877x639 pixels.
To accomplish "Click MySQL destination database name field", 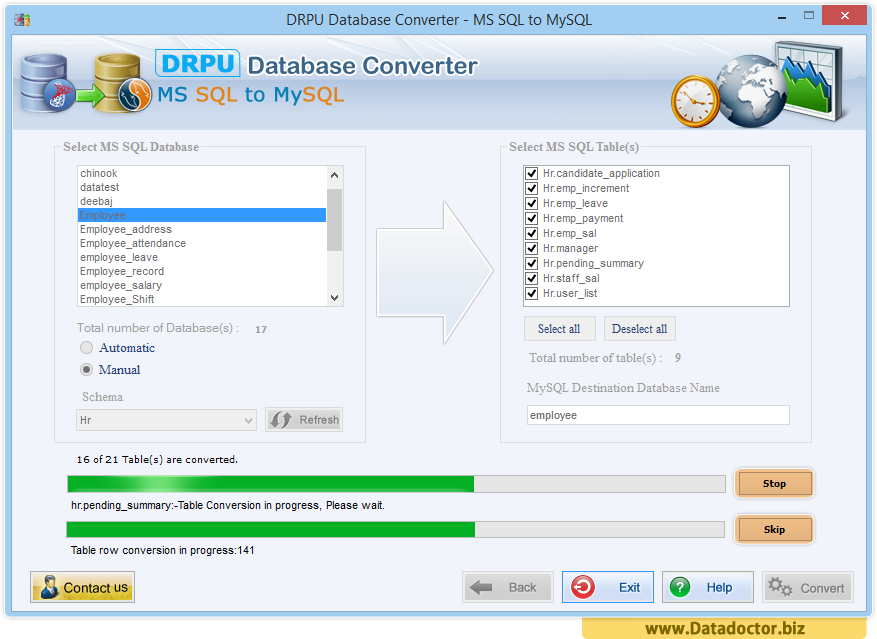I will click(658, 415).
